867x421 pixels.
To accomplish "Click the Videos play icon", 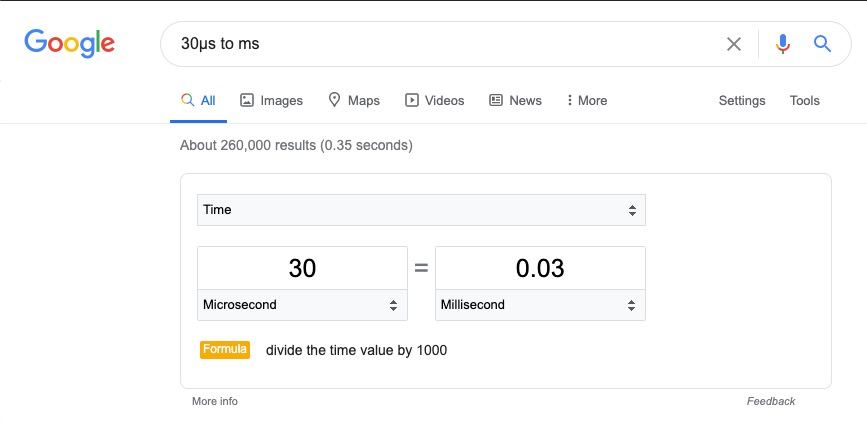I will pos(411,100).
